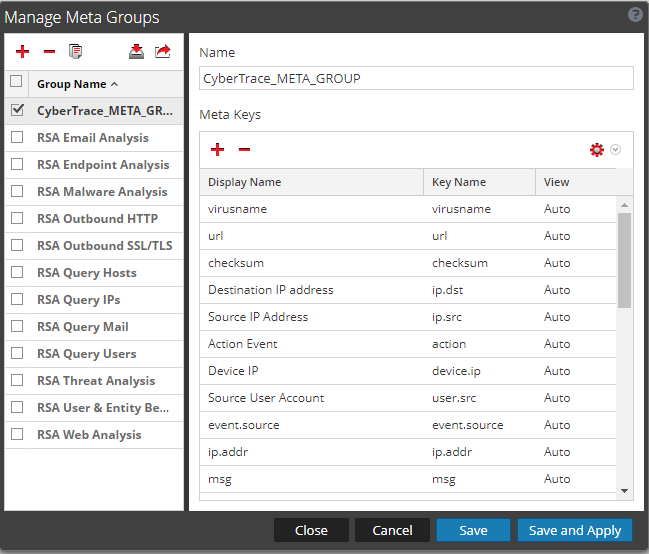Click the Cancel button

pyautogui.click(x=392, y=530)
